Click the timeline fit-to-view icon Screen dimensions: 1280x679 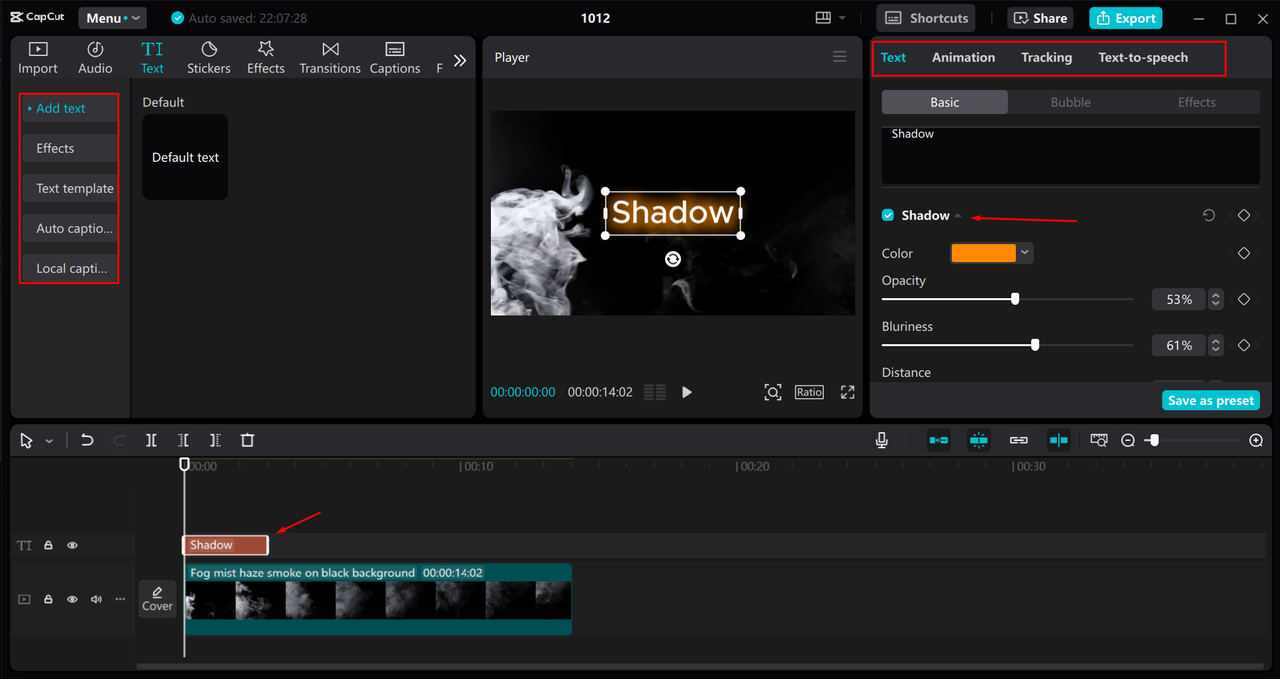[x=1099, y=440]
